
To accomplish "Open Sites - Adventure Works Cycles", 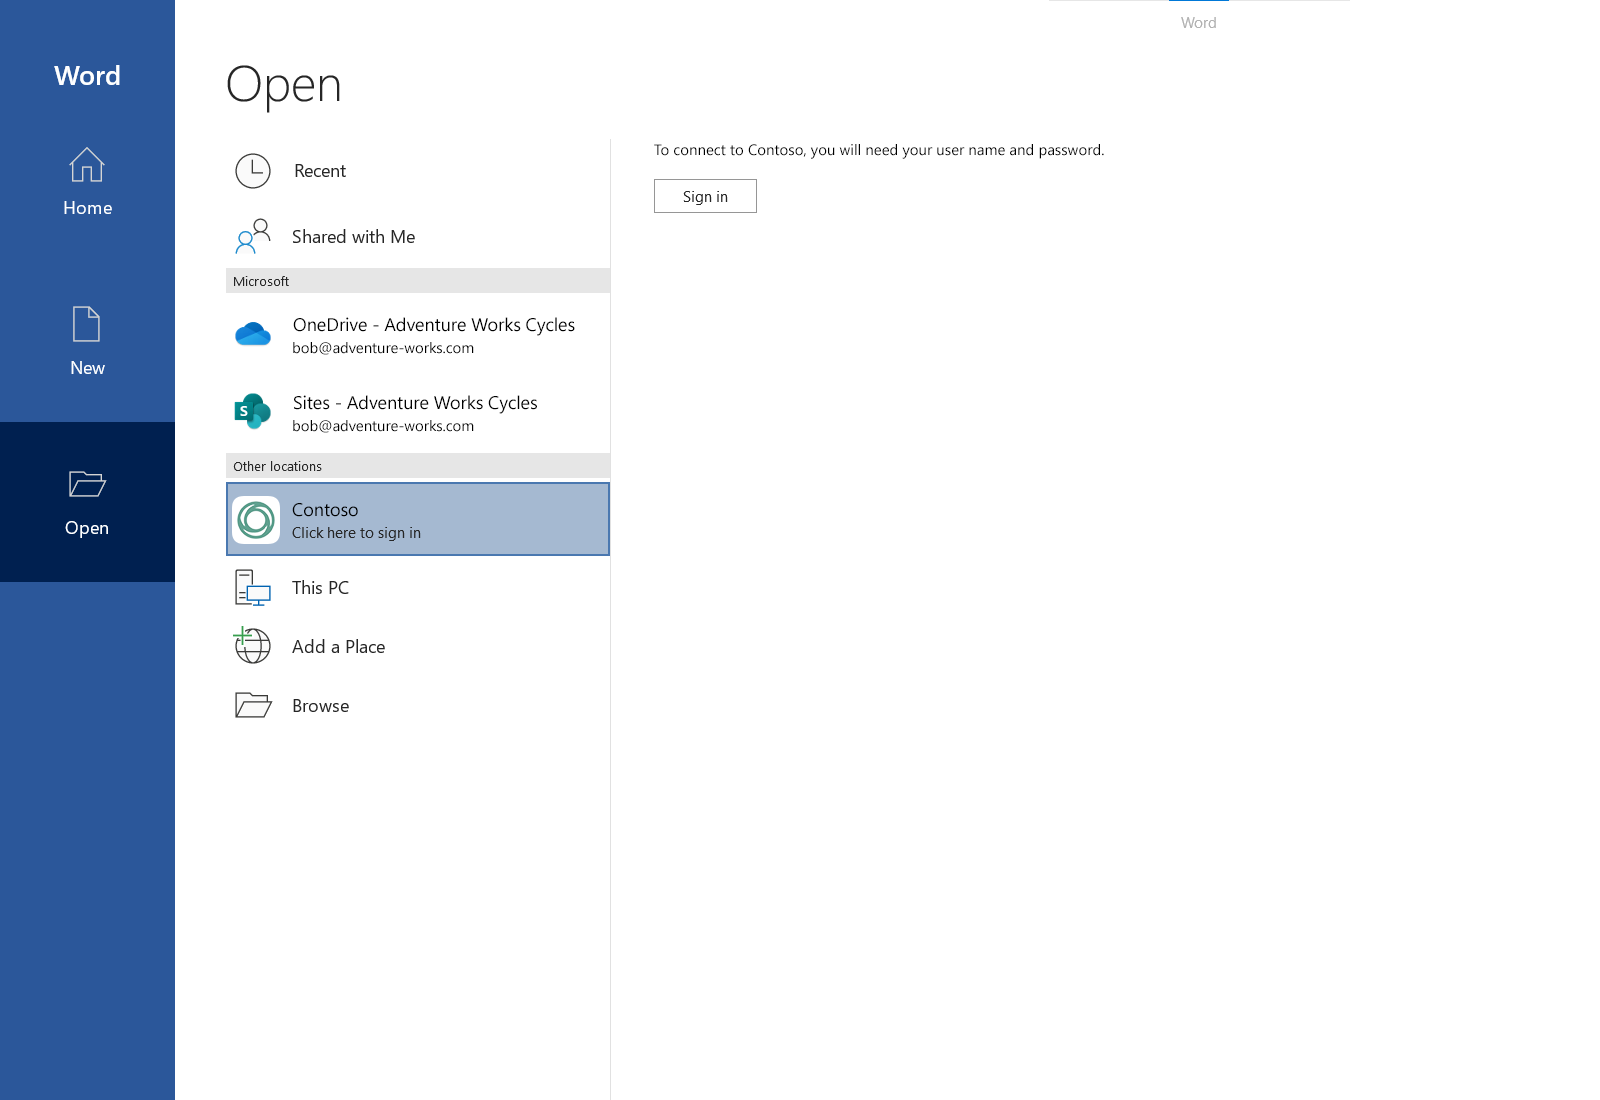I will pyautogui.click(x=414, y=412).
